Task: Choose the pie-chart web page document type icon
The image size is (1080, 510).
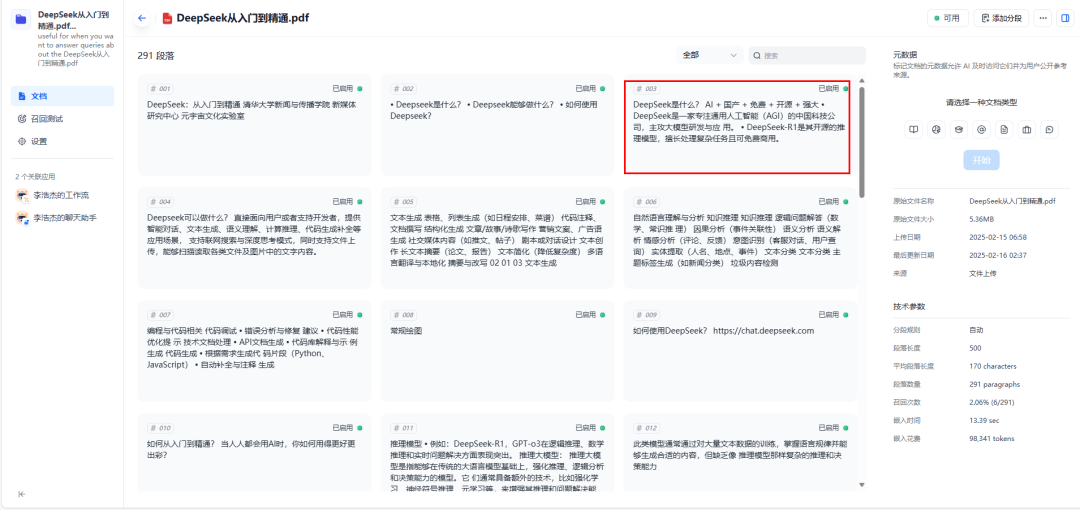Action: [x=936, y=129]
